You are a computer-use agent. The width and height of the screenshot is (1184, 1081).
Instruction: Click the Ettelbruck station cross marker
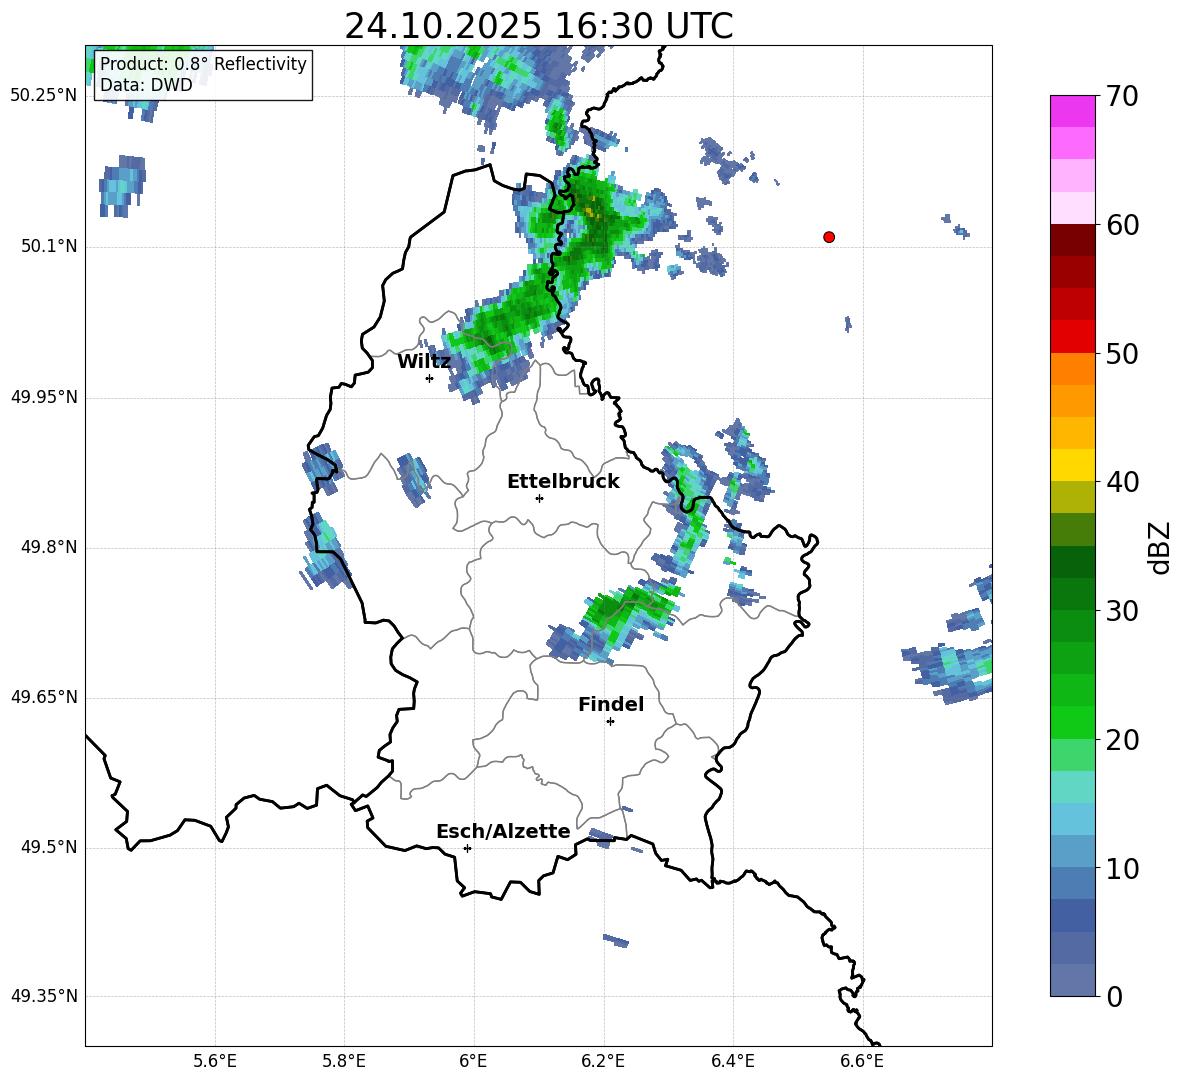coord(539,498)
